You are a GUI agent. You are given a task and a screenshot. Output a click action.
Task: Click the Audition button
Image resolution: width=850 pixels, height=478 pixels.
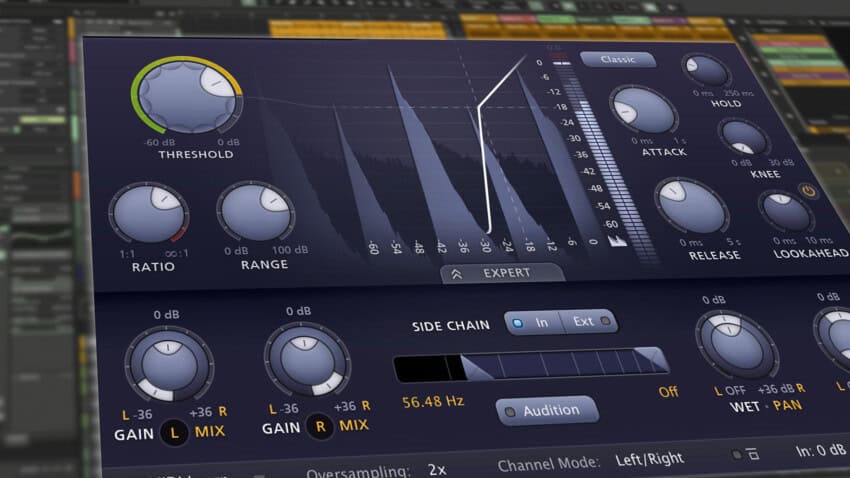tap(547, 411)
